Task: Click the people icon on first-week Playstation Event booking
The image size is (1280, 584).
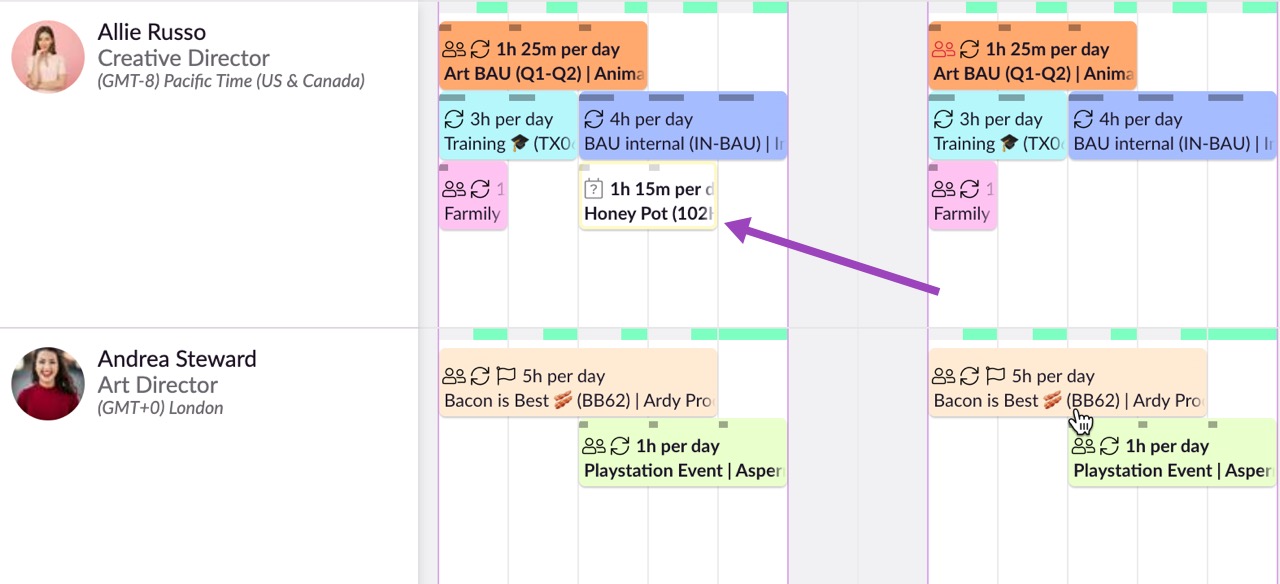Action: [594, 446]
